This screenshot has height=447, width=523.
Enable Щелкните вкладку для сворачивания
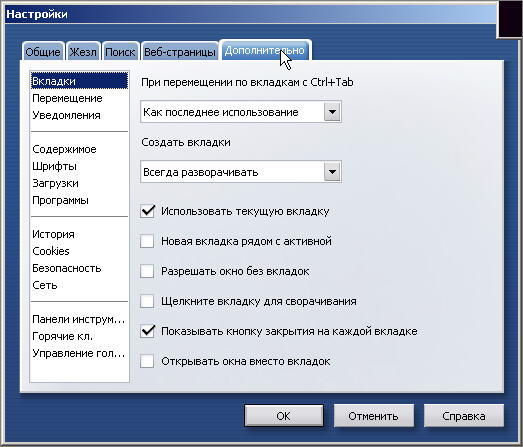[x=147, y=301]
